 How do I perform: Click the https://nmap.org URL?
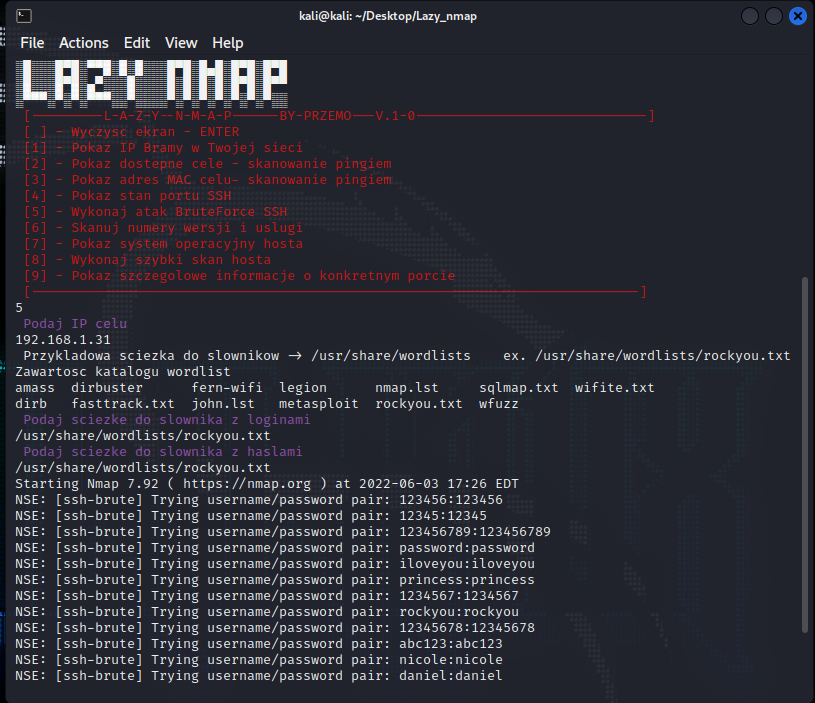click(x=247, y=484)
